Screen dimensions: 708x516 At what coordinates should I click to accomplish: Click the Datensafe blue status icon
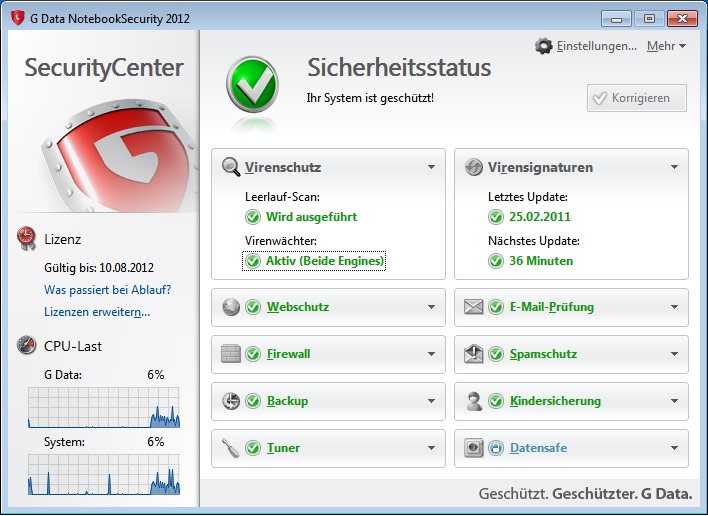click(496, 448)
